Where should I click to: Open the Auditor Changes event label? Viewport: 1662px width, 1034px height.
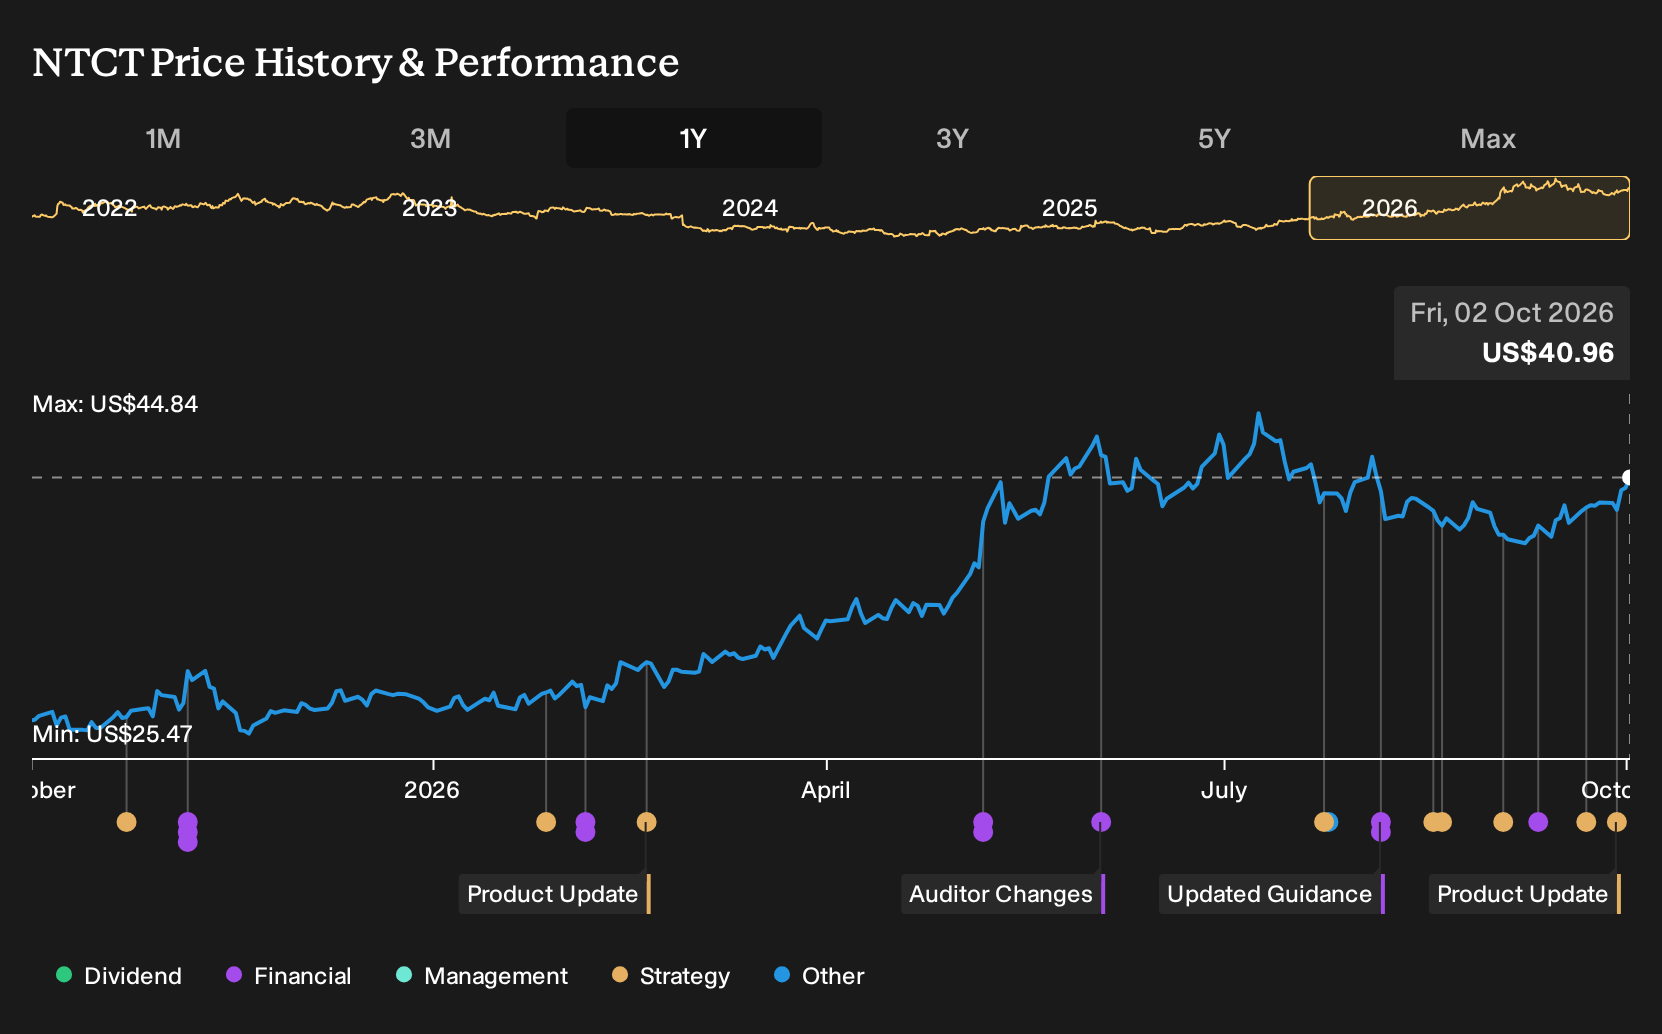1003,894
